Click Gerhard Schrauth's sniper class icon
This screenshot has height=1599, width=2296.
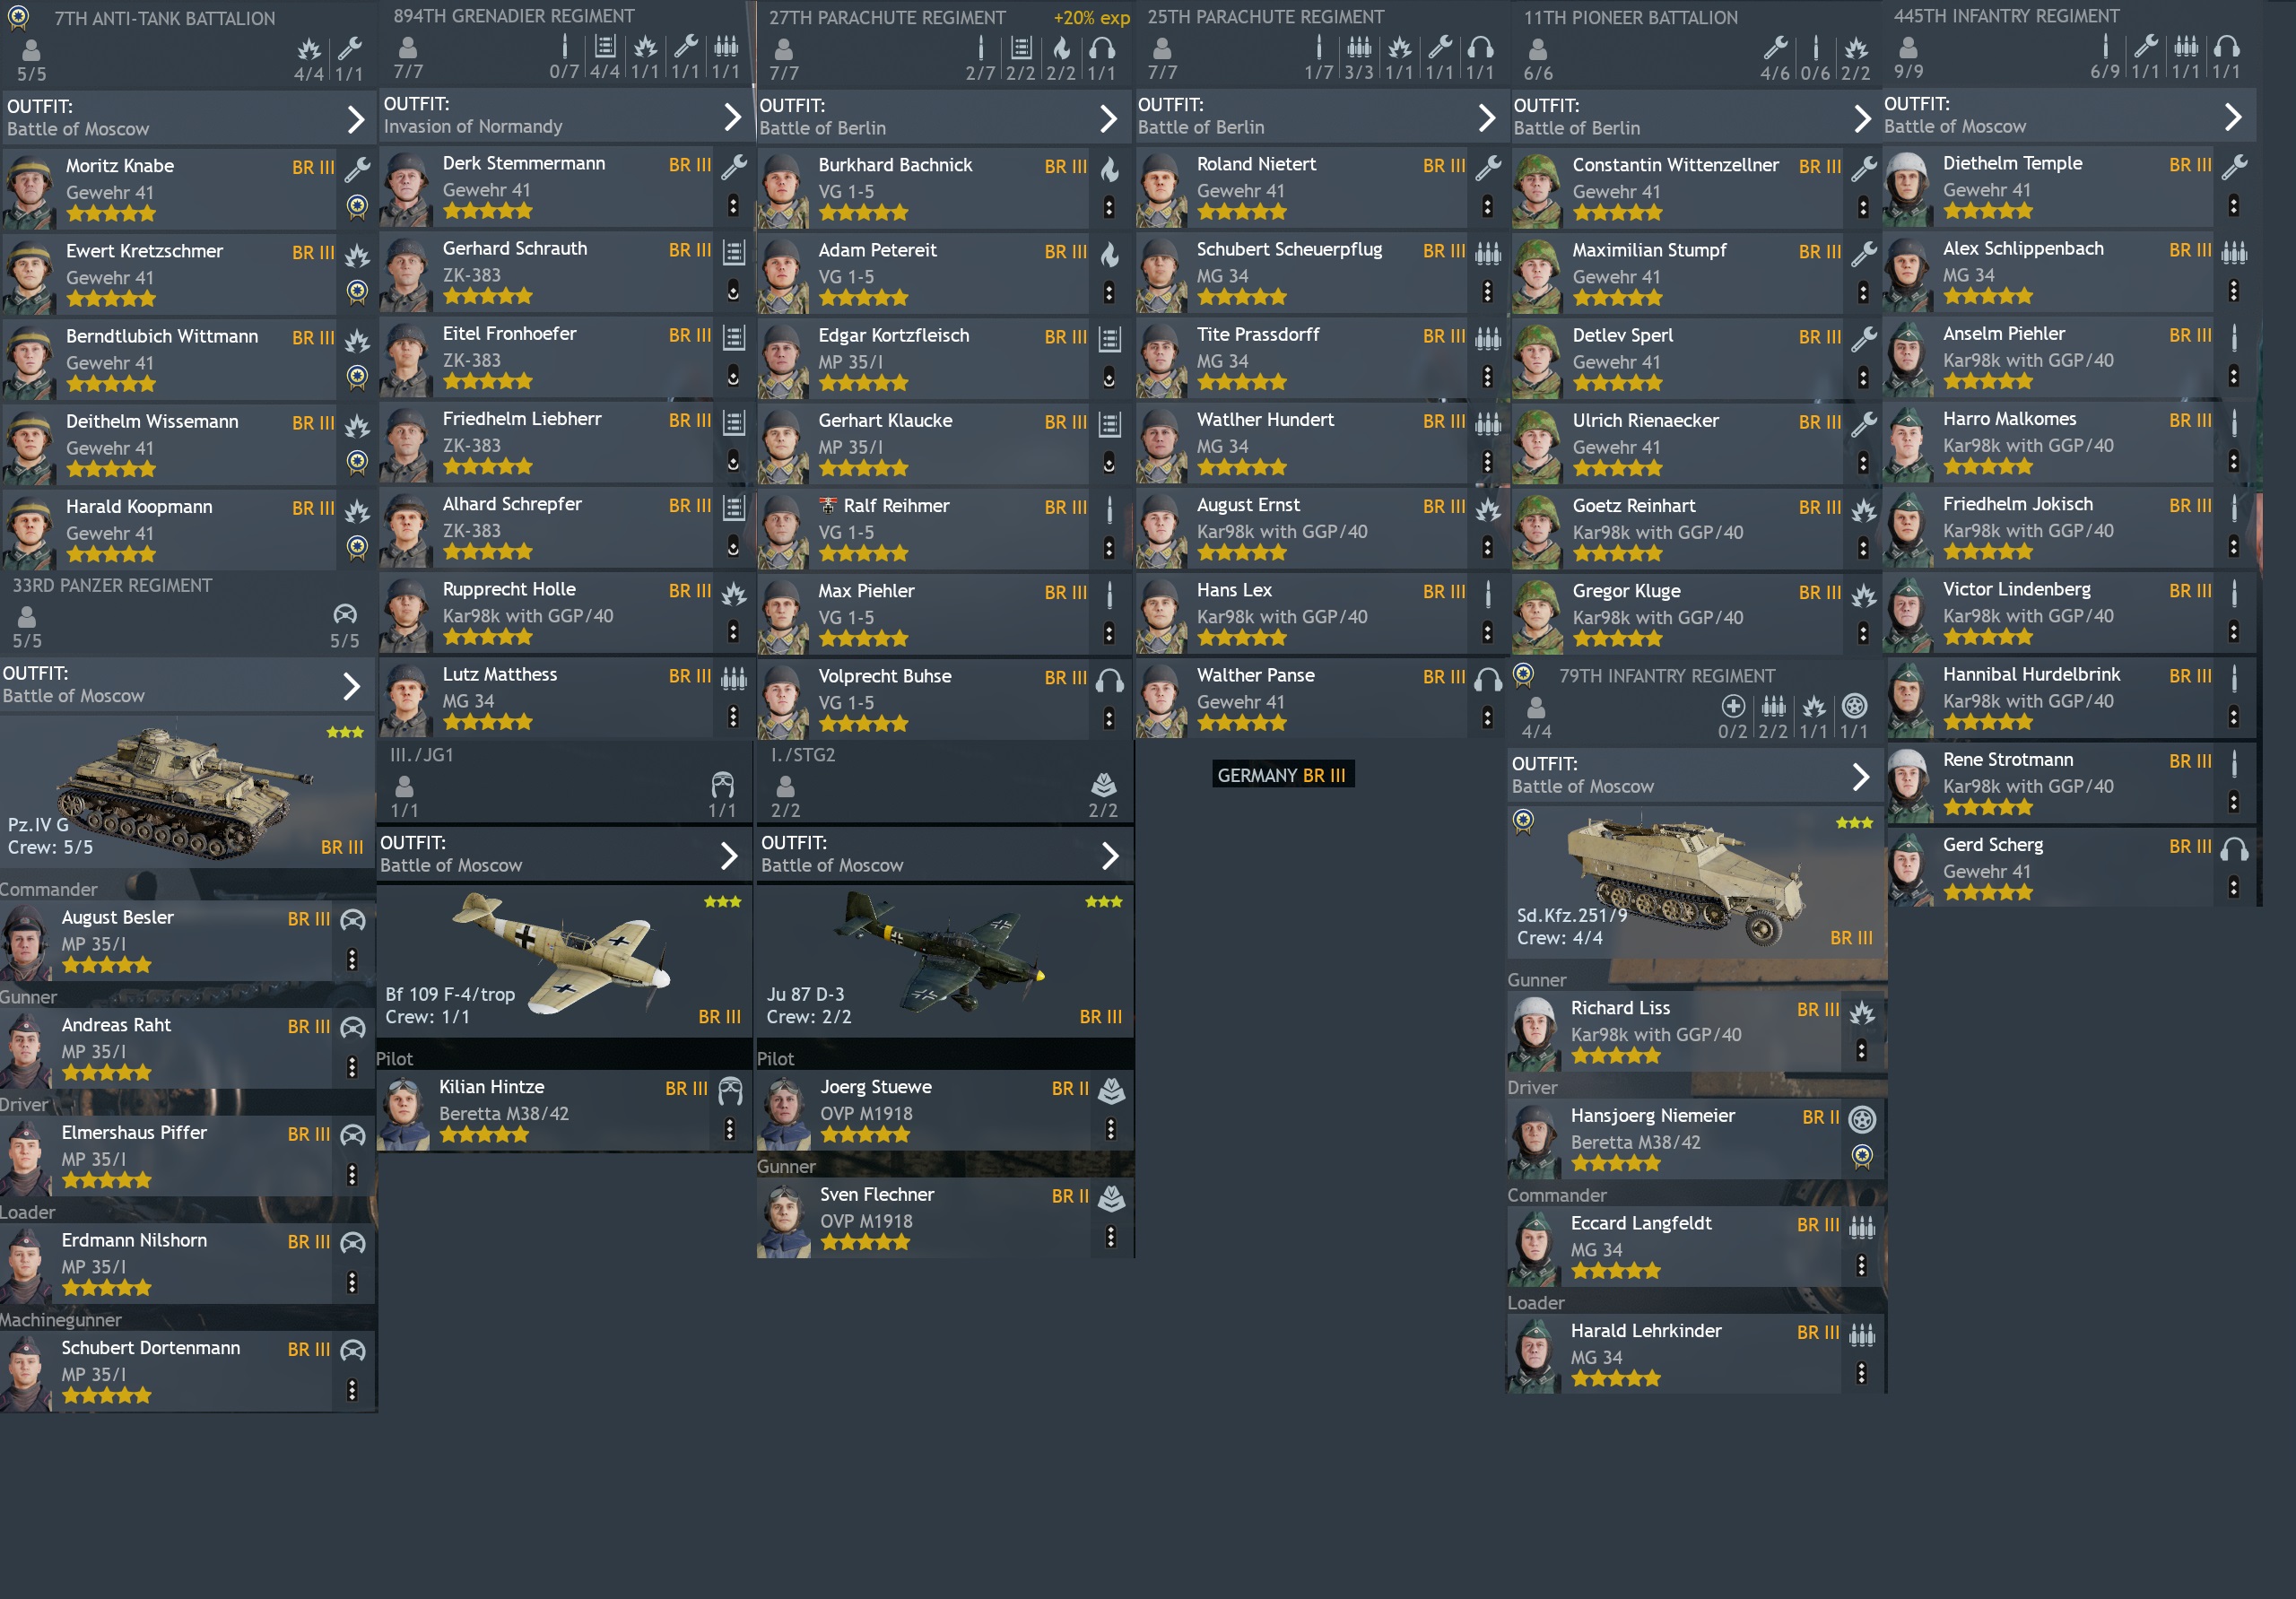click(x=734, y=251)
